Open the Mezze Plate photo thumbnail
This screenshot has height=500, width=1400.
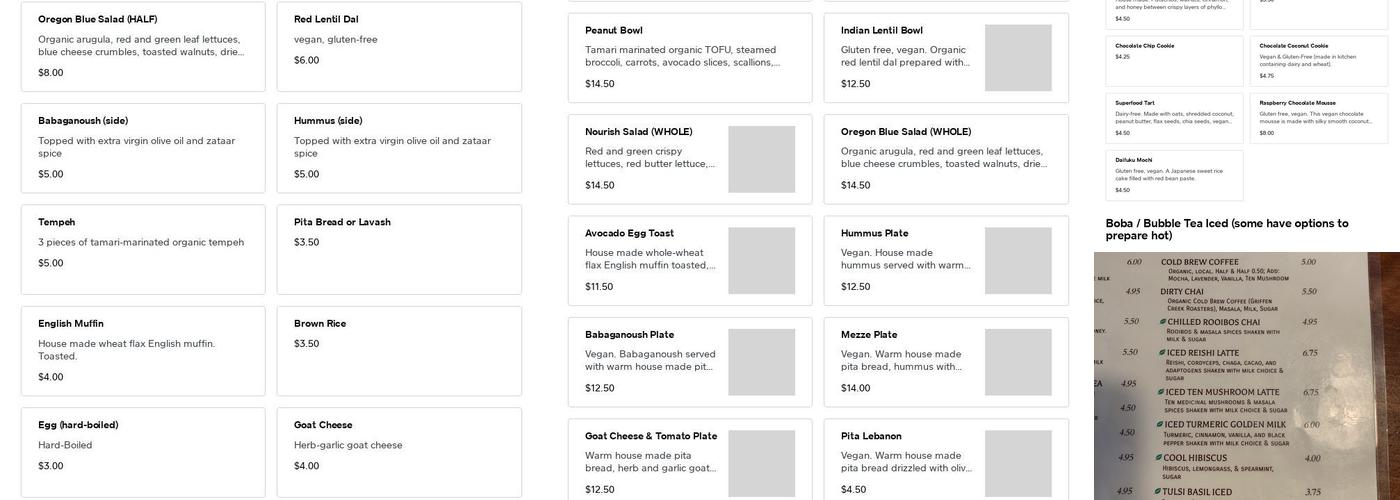tap(1017, 362)
